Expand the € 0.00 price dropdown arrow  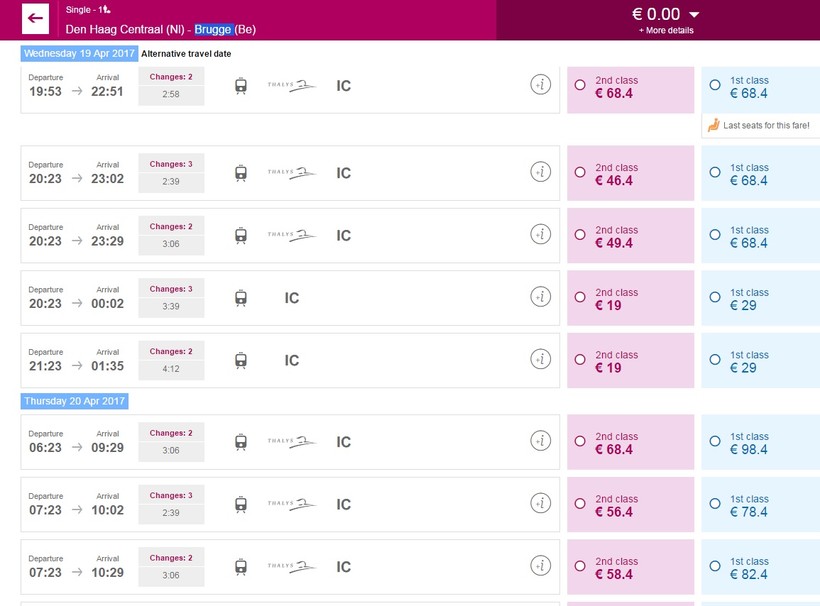pyautogui.click(x=695, y=14)
